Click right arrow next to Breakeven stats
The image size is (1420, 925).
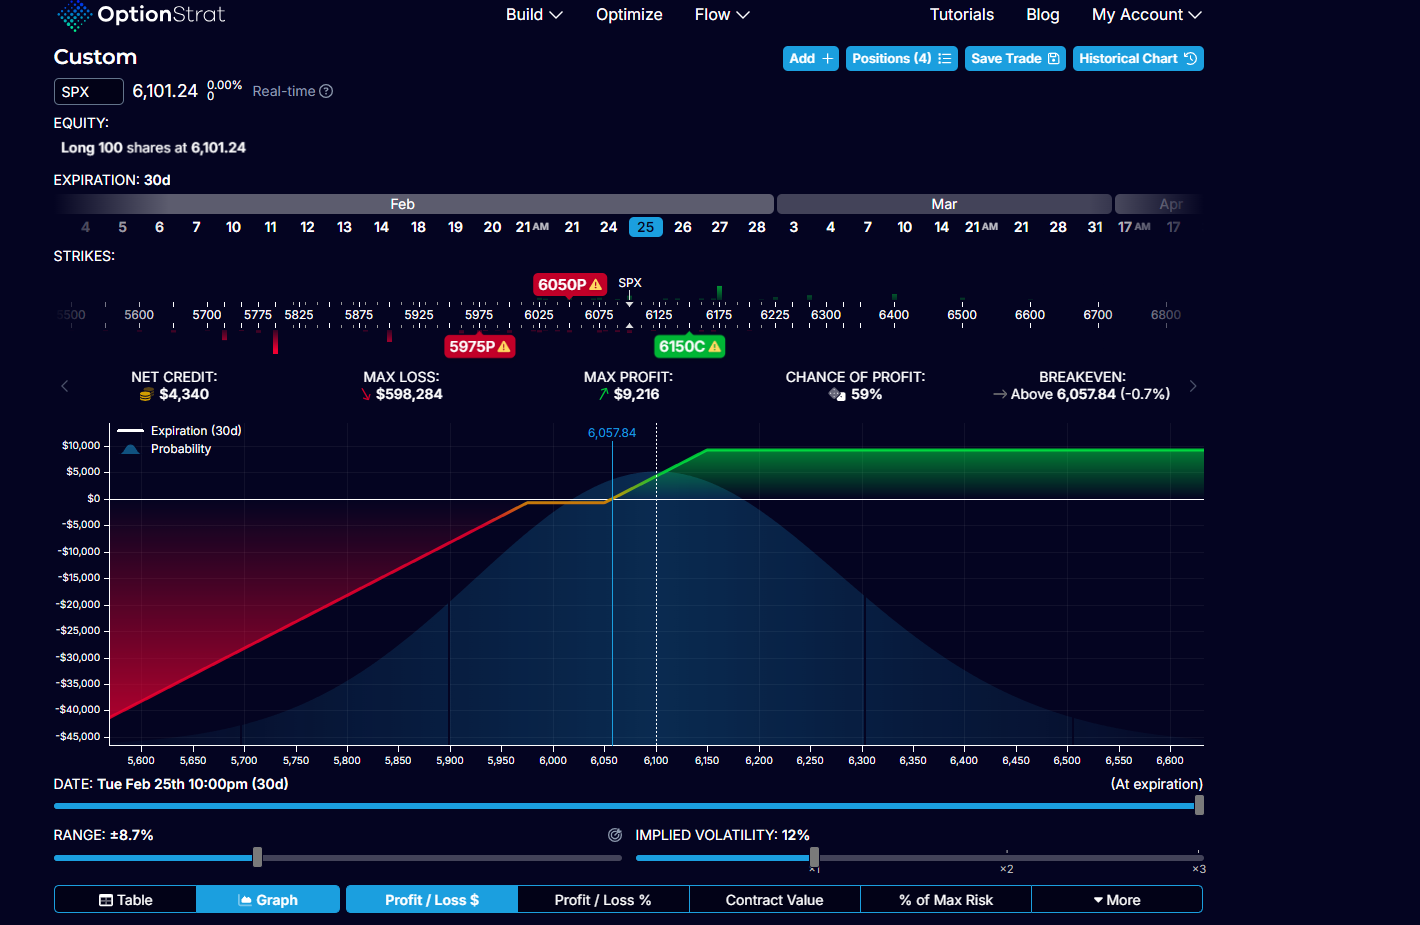[1192, 386]
